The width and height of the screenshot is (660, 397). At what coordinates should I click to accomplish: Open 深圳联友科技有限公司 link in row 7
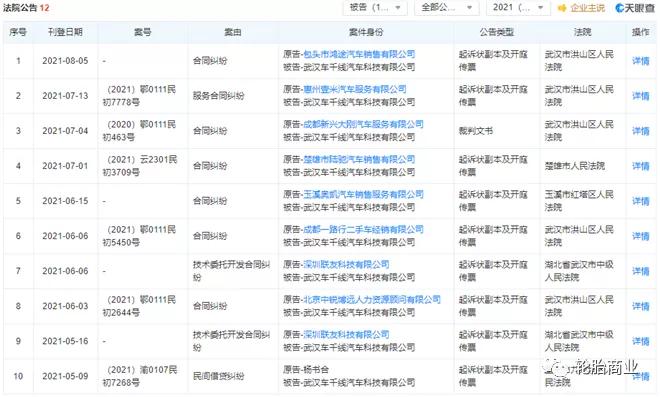346,264
